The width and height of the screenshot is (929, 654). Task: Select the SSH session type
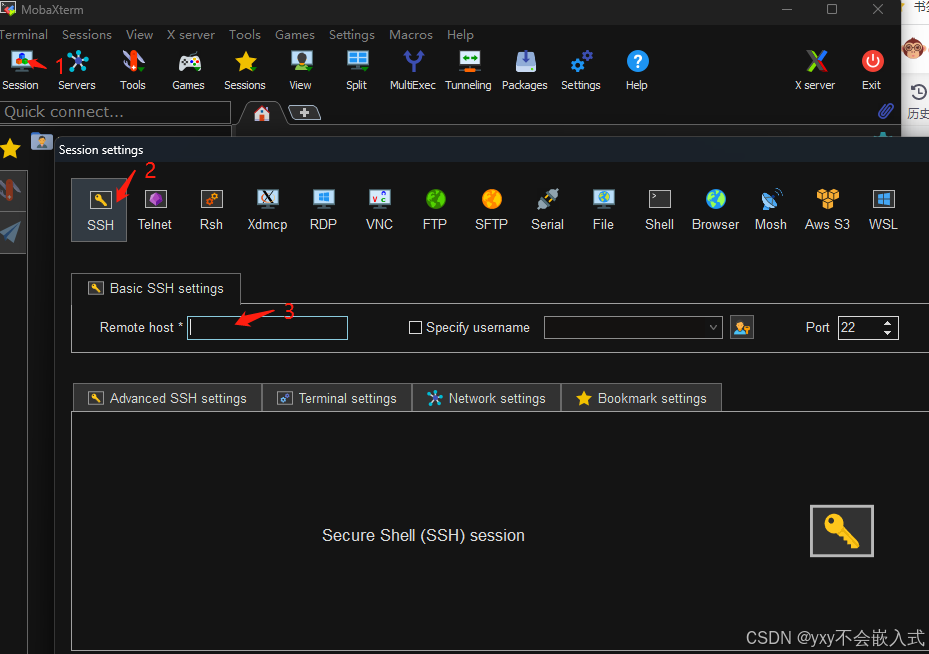click(100, 210)
